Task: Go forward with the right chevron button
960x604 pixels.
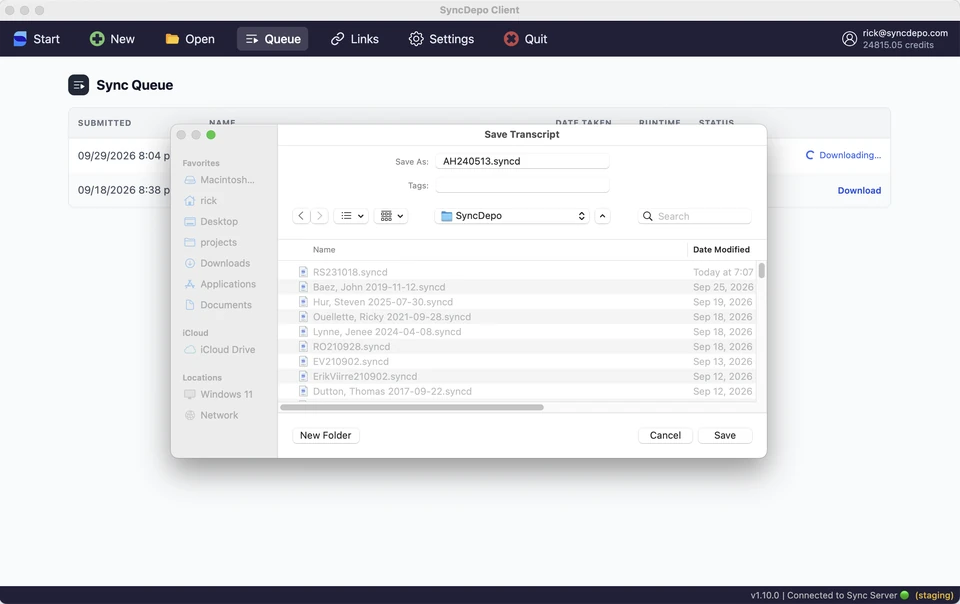Action: (x=319, y=216)
